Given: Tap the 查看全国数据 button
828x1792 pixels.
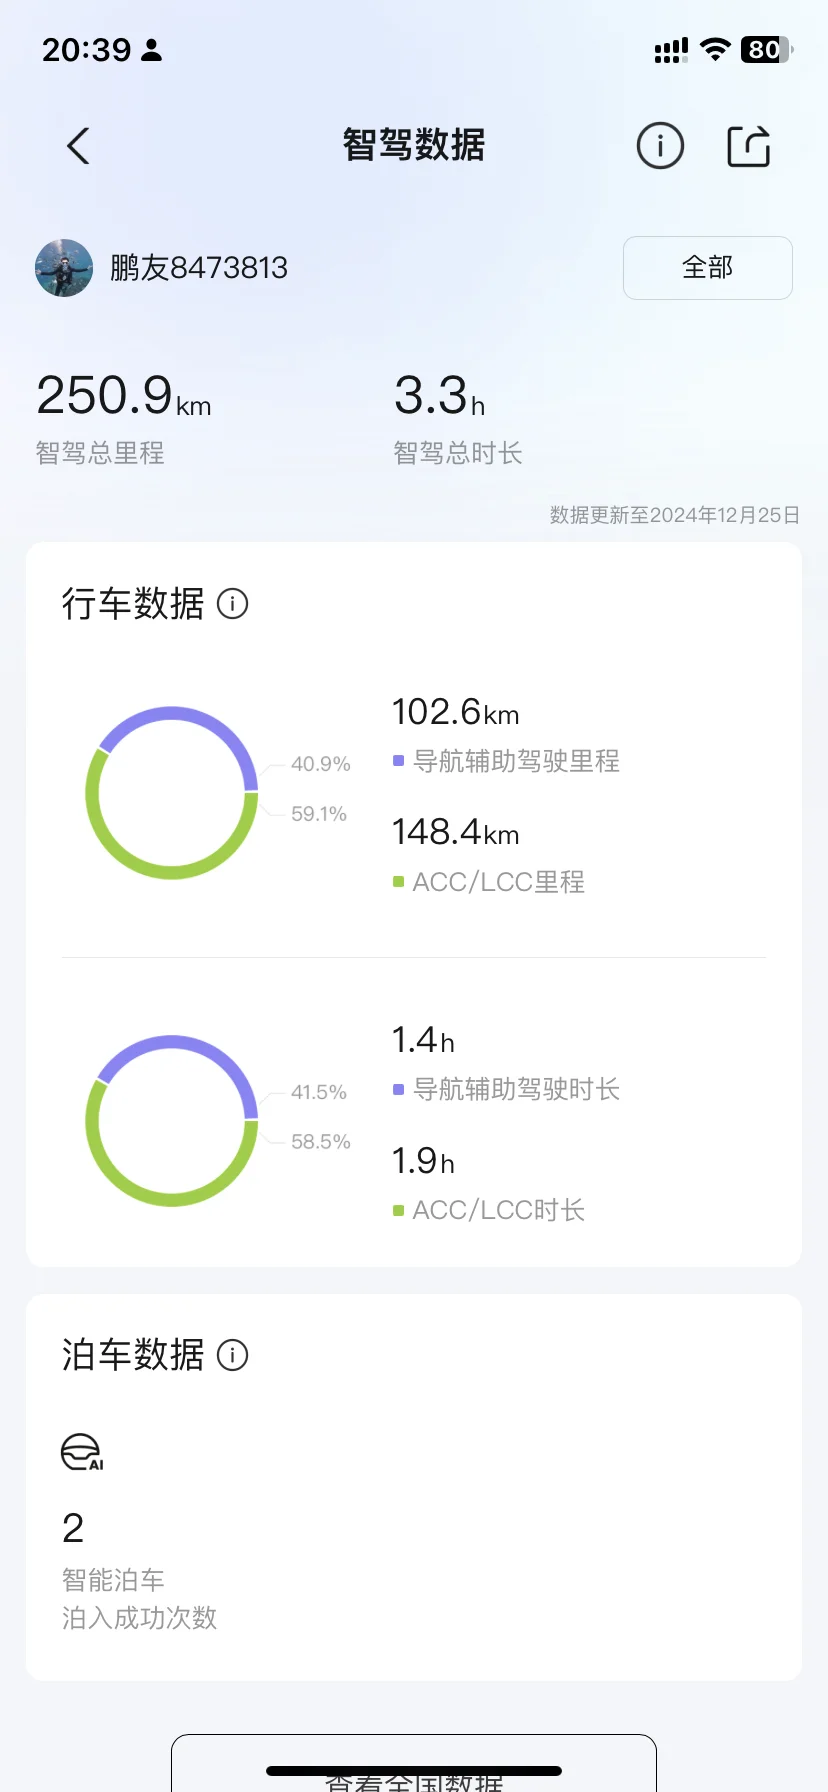Looking at the screenshot, I should click(414, 1764).
